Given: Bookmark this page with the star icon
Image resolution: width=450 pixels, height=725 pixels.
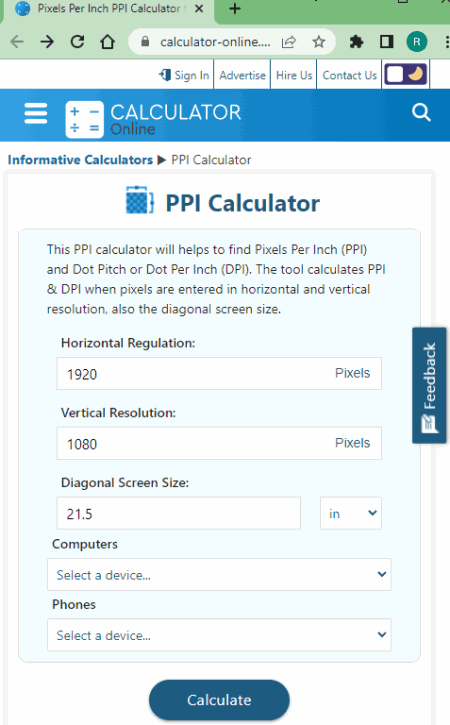Looking at the screenshot, I should 319,42.
